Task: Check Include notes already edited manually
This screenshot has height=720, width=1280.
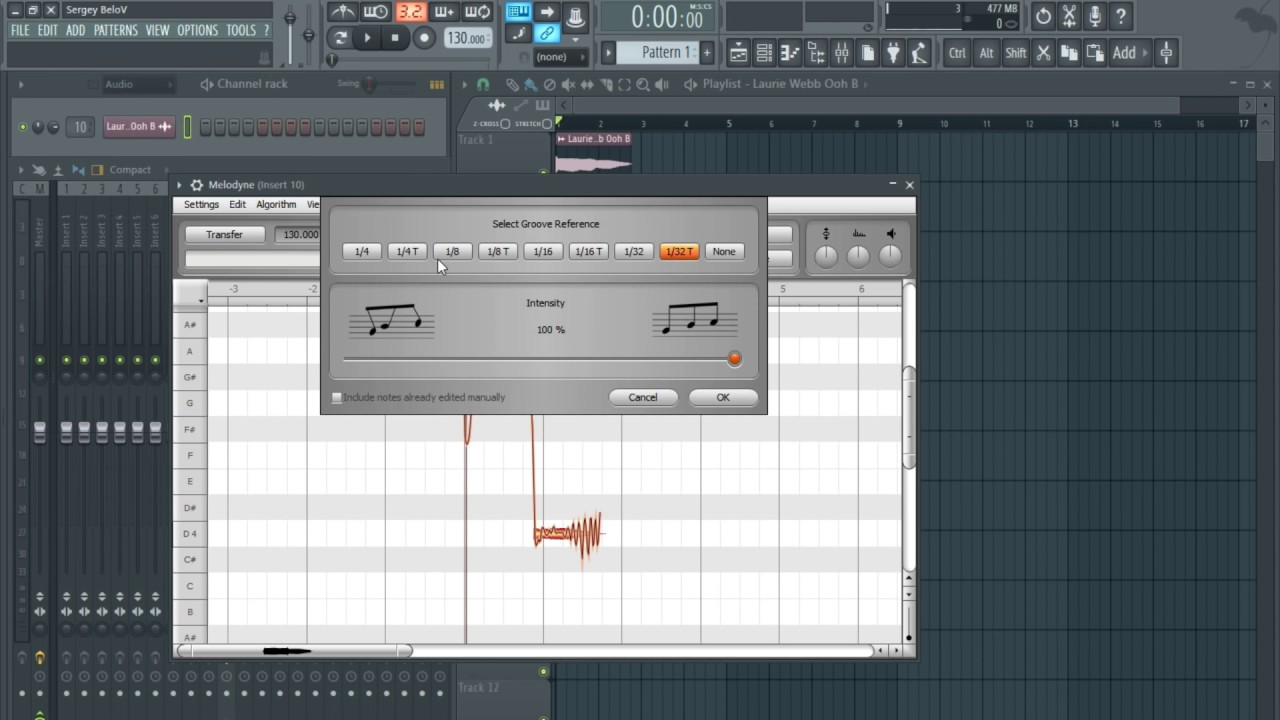Action: [x=337, y=397]
